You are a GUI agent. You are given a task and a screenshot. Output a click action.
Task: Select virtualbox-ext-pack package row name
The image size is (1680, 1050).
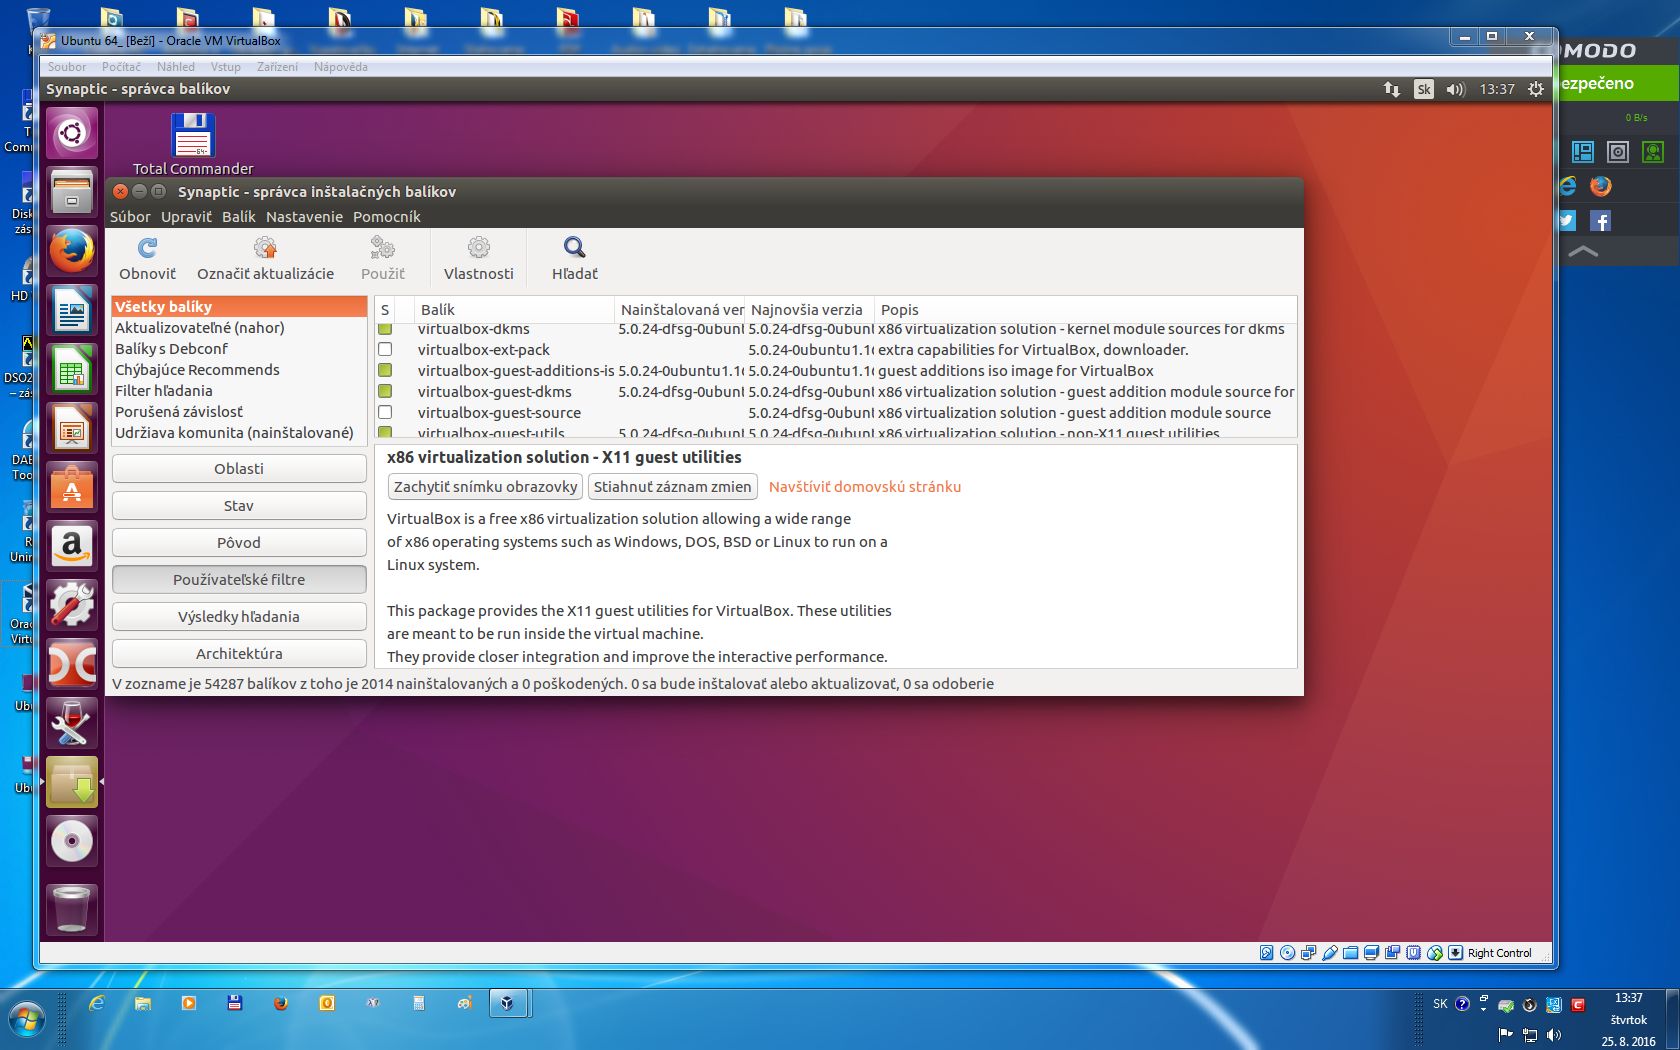tap(484, 349)
